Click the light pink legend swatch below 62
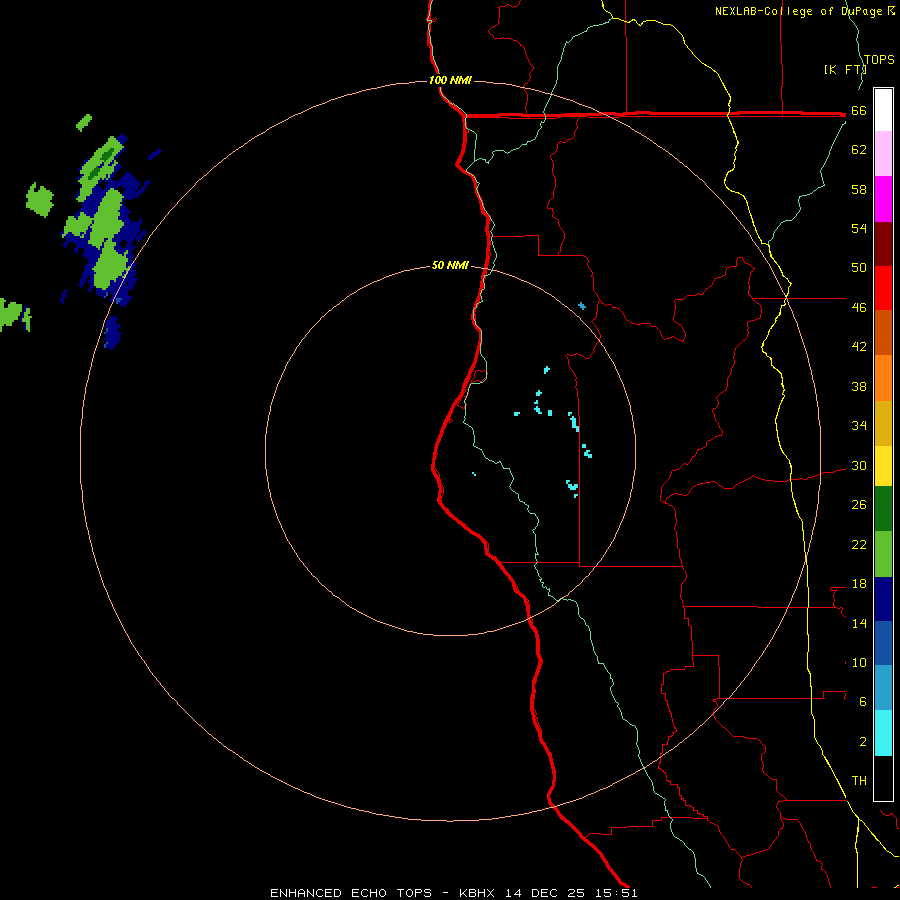The height and width of the screenshot is (900, 900). tap(883, 153)
